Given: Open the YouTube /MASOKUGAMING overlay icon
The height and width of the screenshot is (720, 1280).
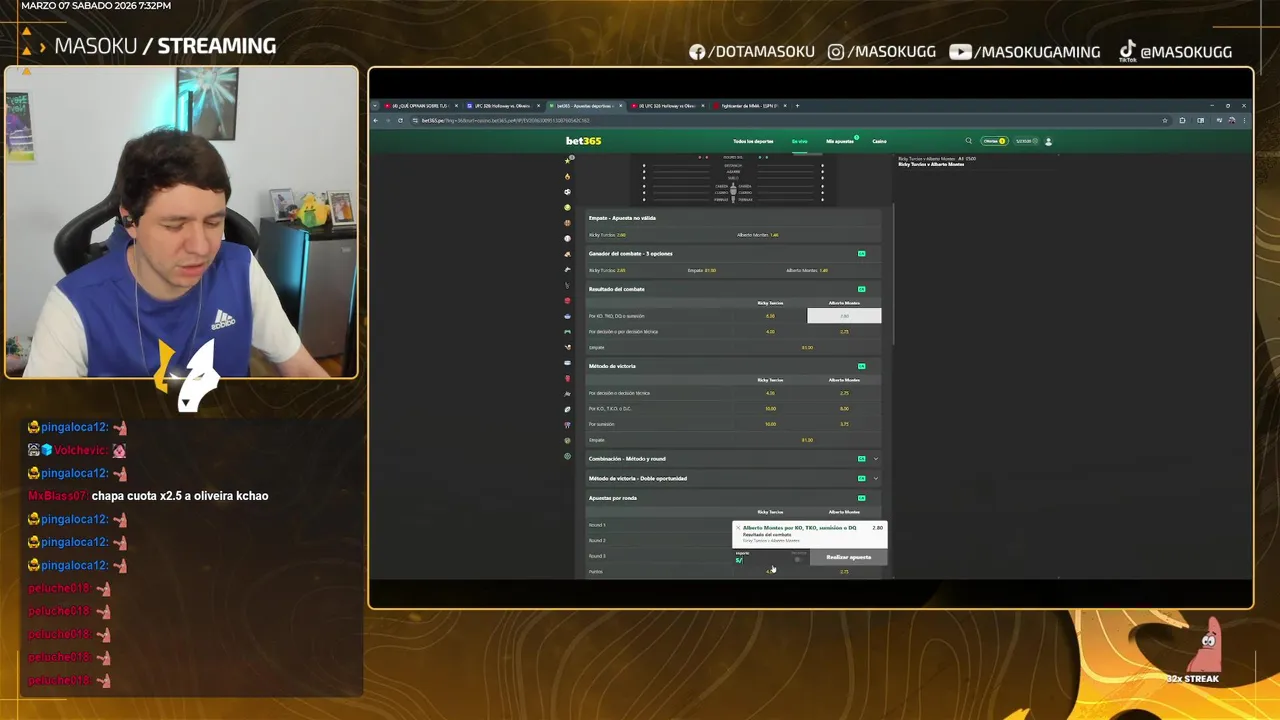Looking at the screenshot, I should [960, 52].
